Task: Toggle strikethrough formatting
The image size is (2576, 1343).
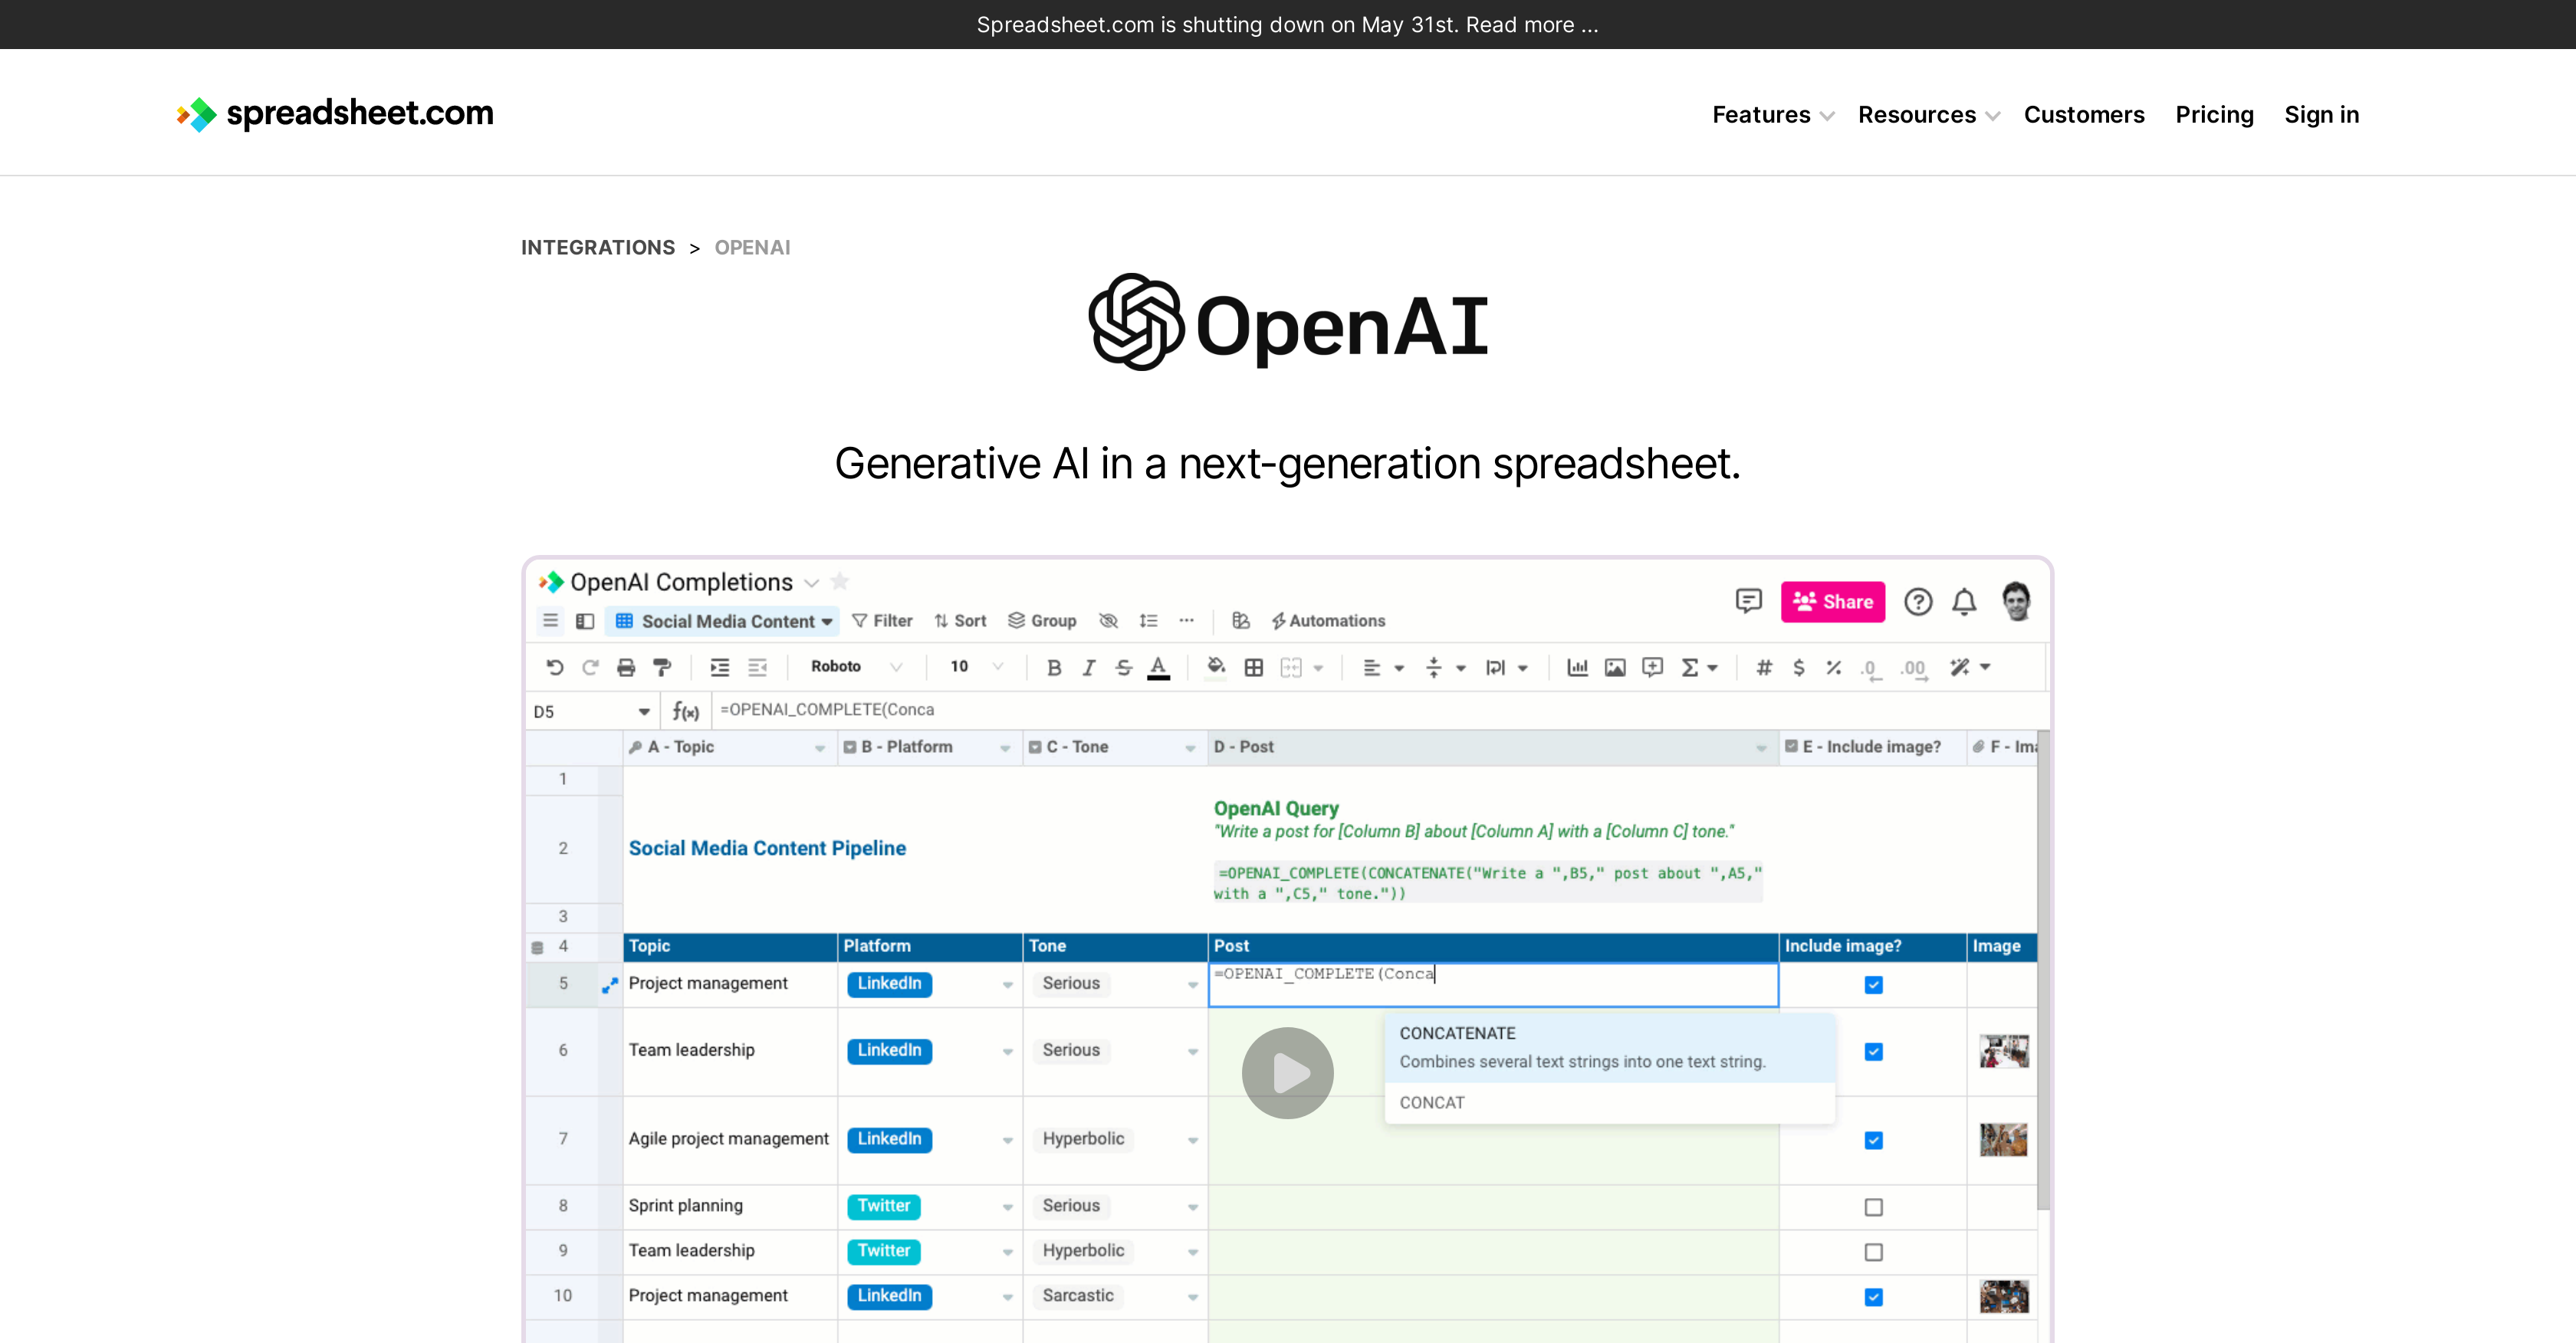Action: coord(1124,668)
